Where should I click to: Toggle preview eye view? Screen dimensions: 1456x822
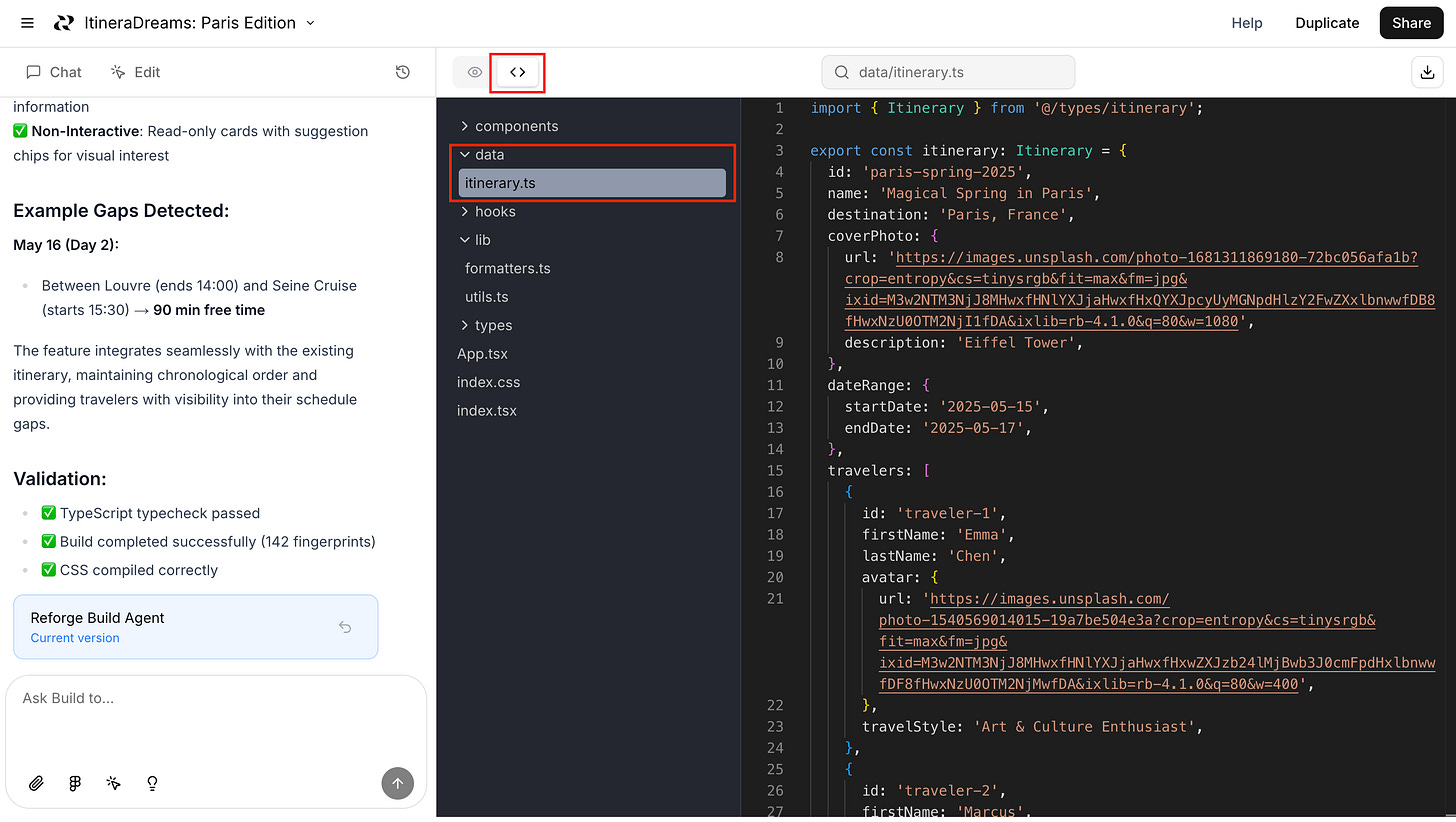click(x=475, y=72)
